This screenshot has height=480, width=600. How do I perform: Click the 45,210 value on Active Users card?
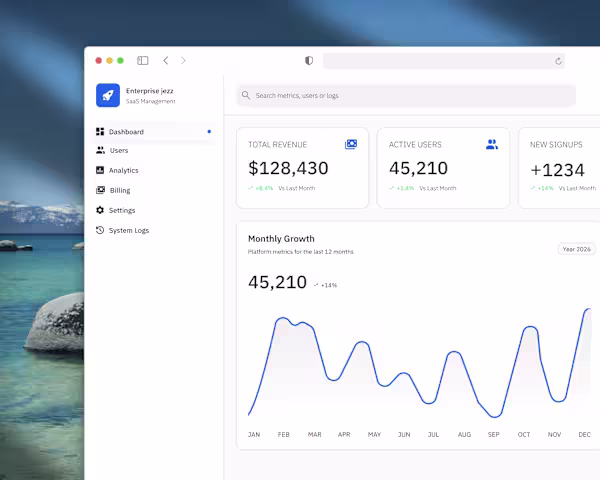[x=419, y=168]
